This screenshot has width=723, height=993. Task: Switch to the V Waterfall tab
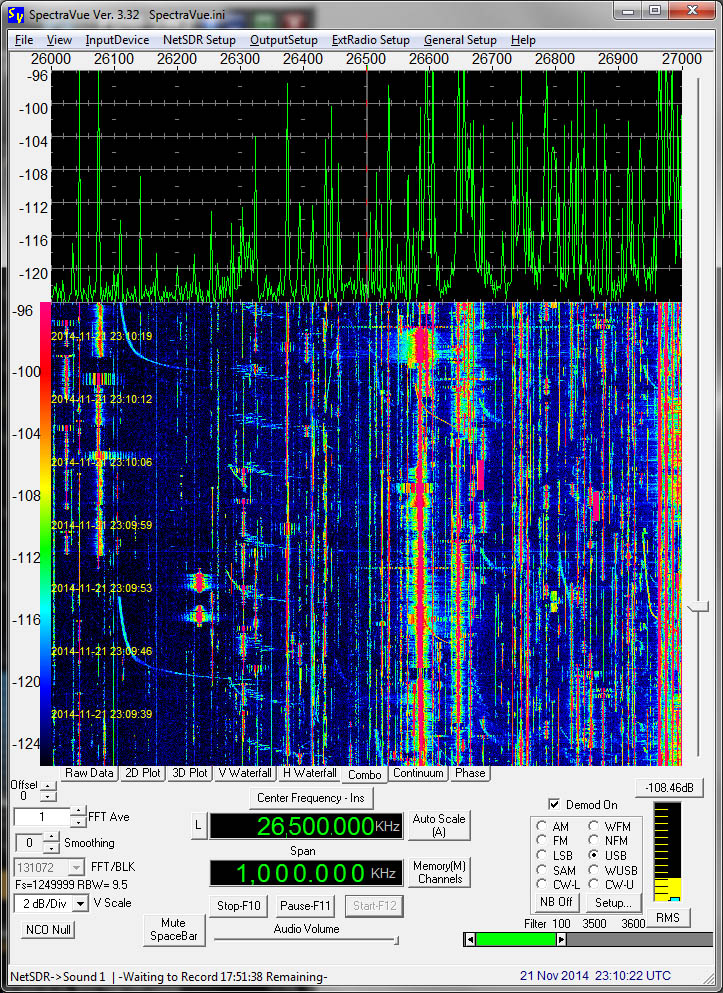[245, 773]
